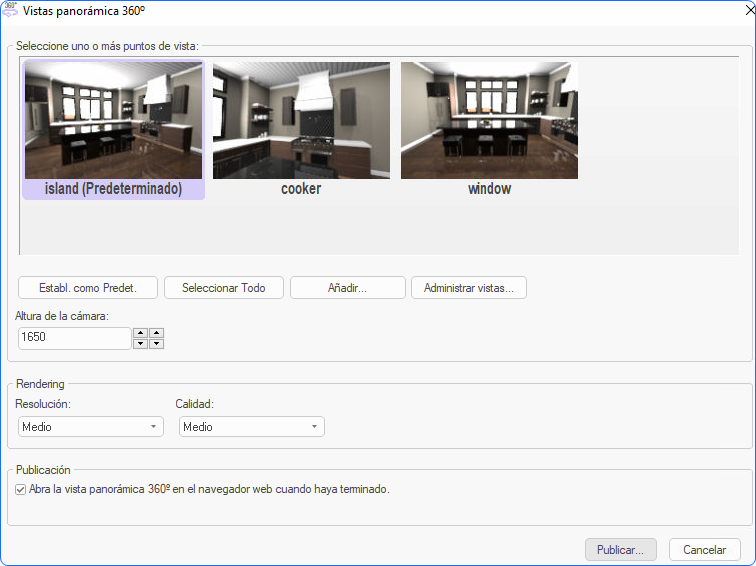756x566 pixels.
Task: Click the 'island (Predeterminado)' label text
Action: pyautogui.click(x=113, y=189)
